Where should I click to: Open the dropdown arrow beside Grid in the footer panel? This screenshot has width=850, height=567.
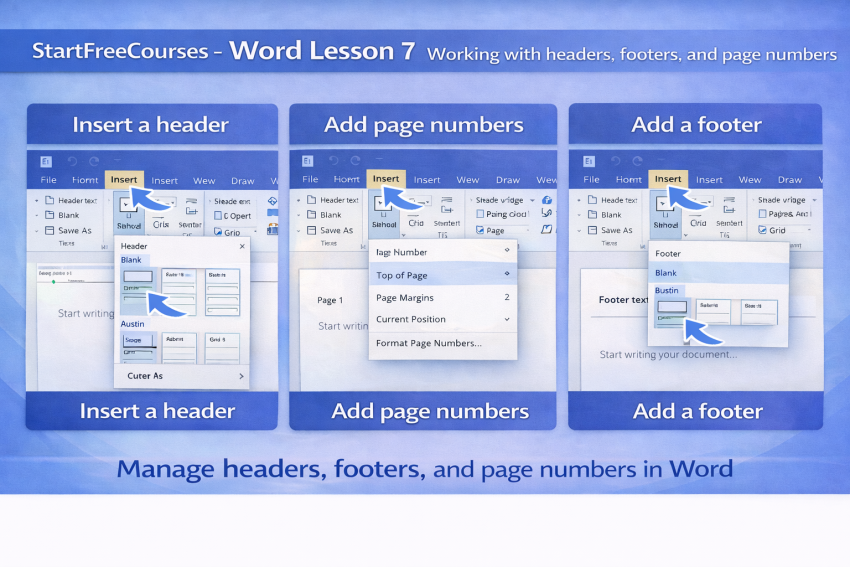point(809,230)
